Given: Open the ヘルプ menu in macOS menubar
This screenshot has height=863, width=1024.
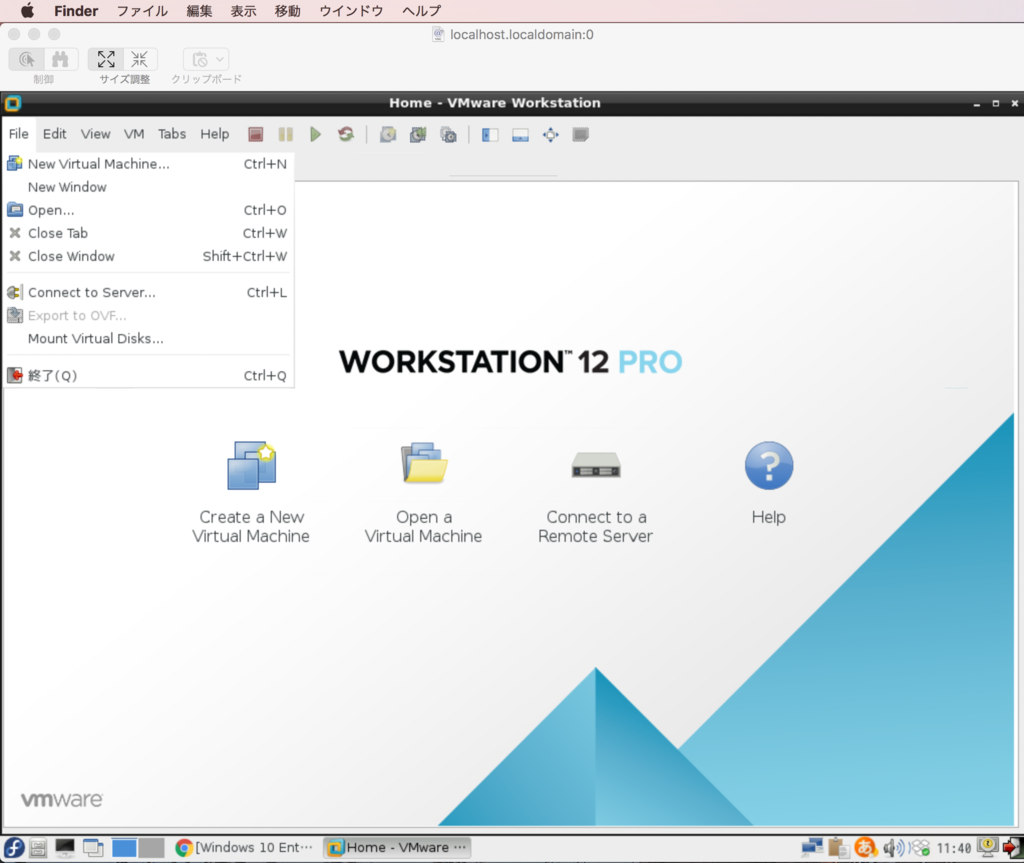Looking at the screenshot, I should coord(421,10).
